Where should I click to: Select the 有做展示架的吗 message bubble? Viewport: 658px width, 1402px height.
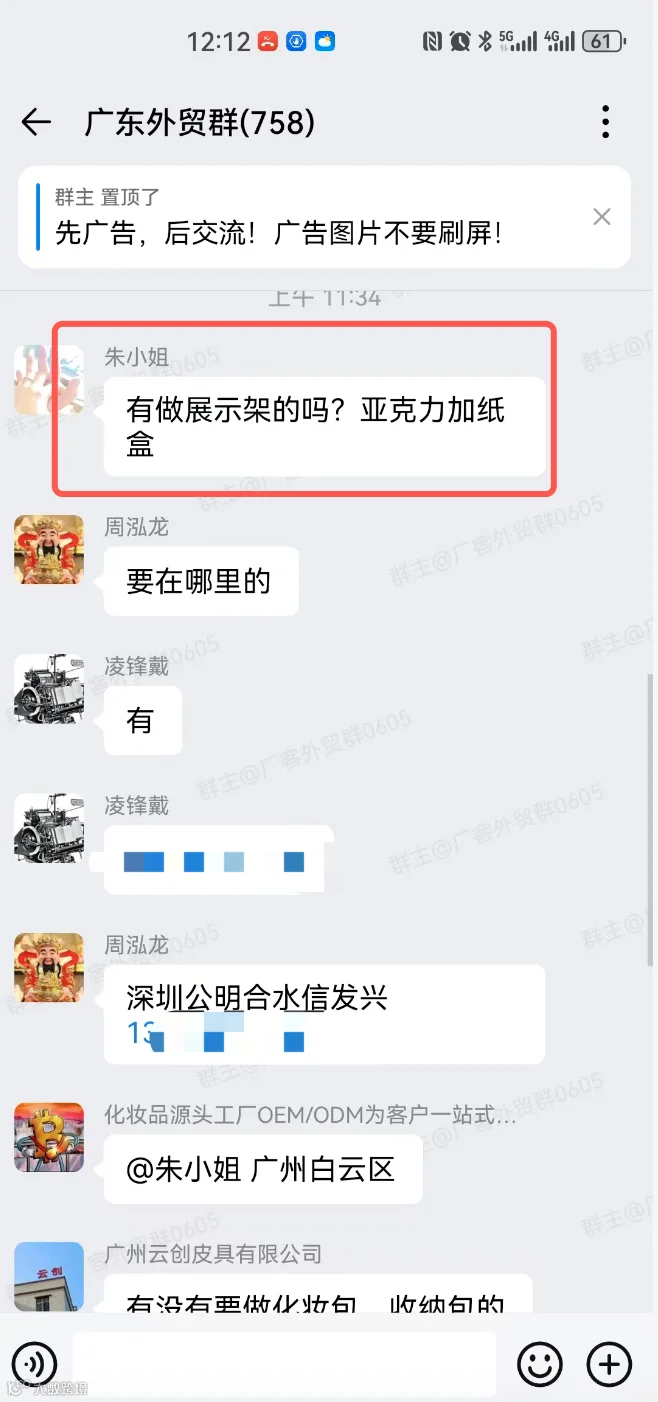coord(324,426)
